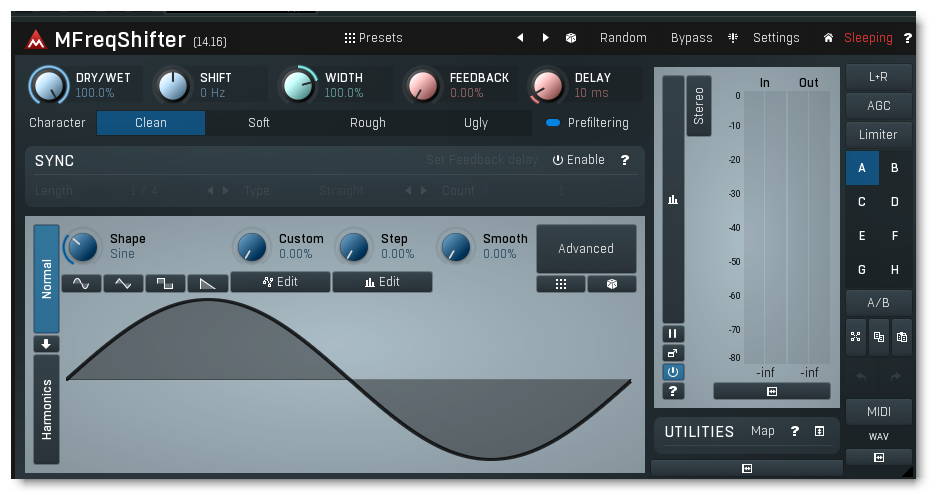Open the Settings menu

tap(776, 38)
